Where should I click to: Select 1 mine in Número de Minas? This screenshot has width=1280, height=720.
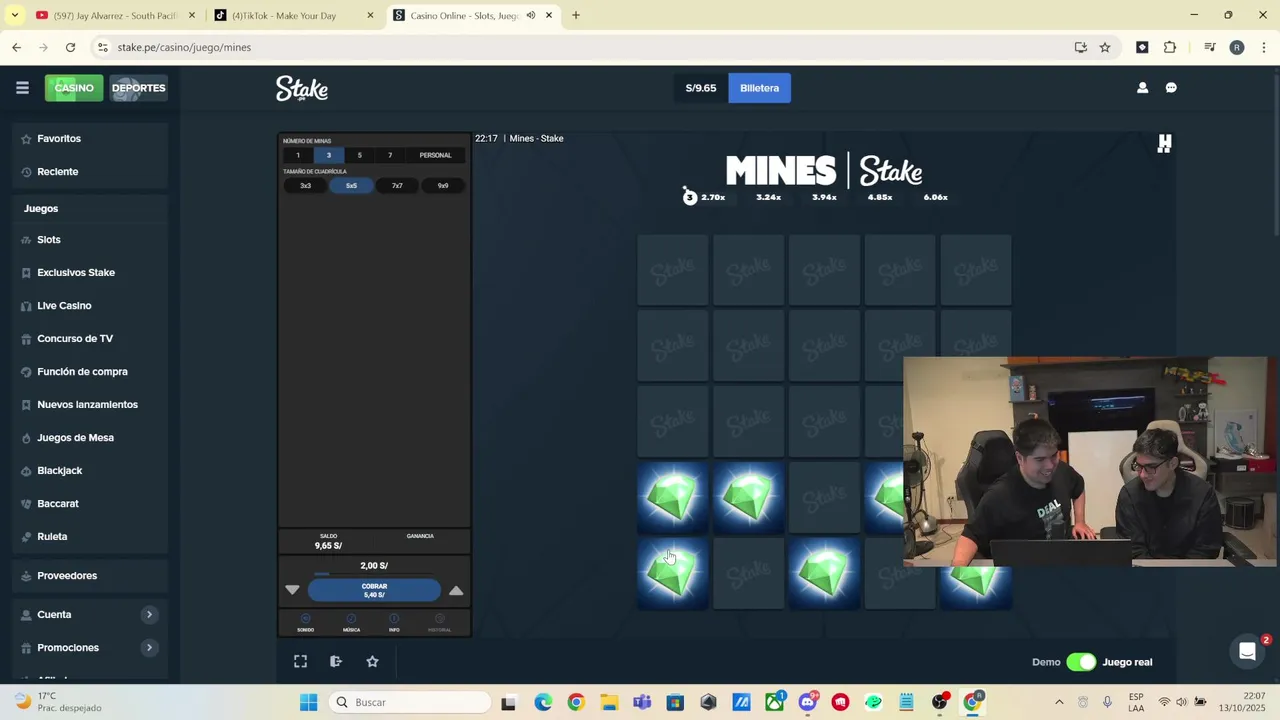tap(297, 155)
